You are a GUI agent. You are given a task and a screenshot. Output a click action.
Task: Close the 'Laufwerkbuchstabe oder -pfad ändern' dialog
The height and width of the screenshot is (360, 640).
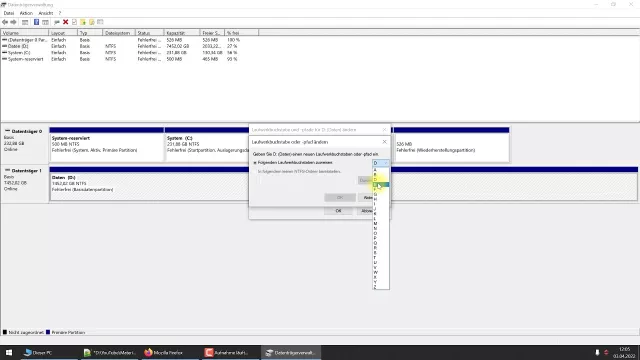(x=384, y=142)
